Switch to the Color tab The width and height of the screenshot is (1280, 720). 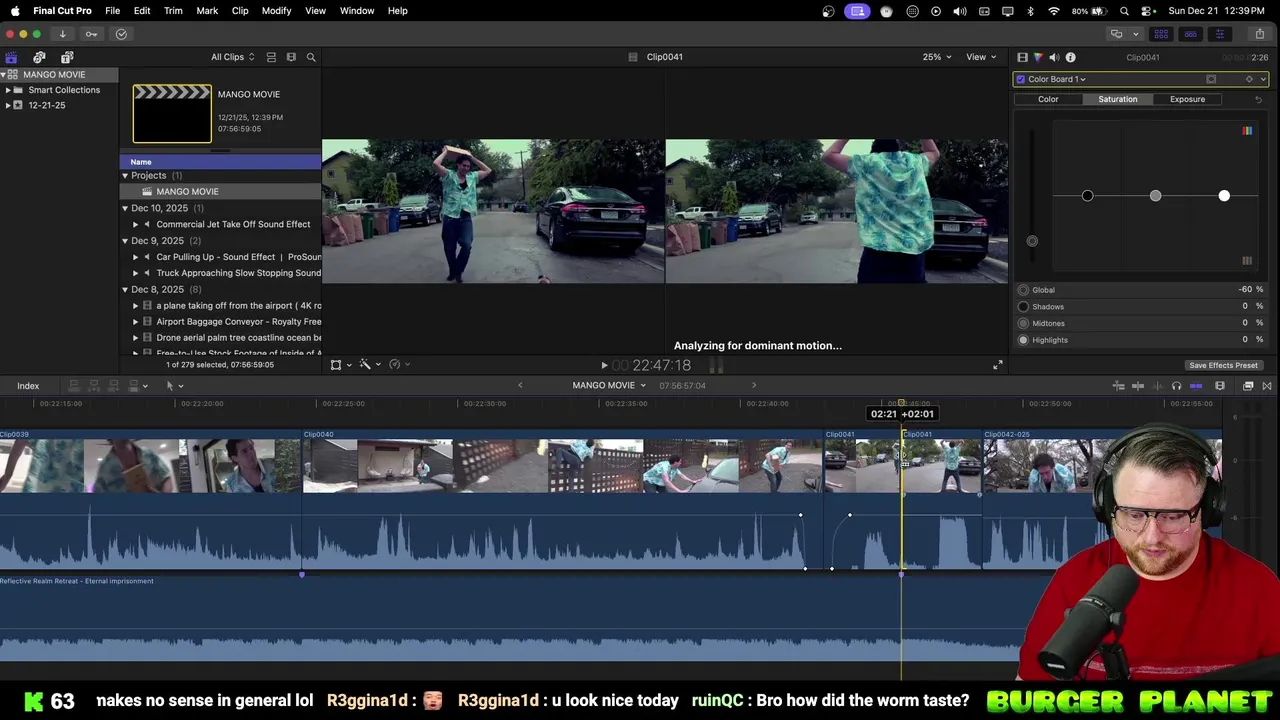pos(1048,99)
